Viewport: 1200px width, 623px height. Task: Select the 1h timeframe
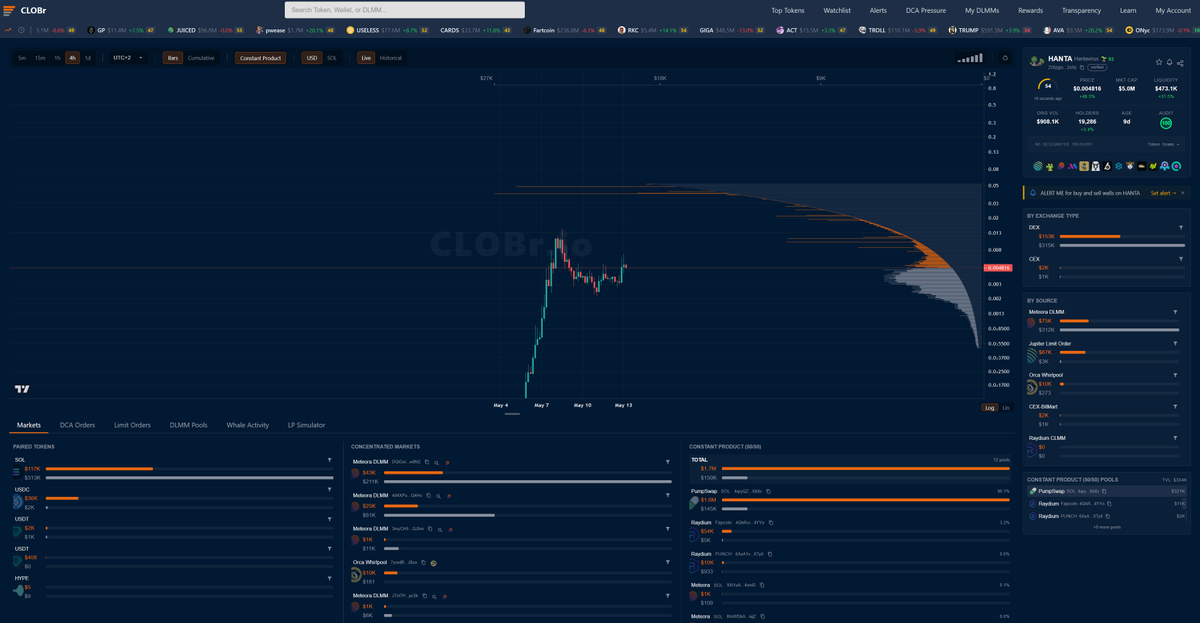click(57, 58)
